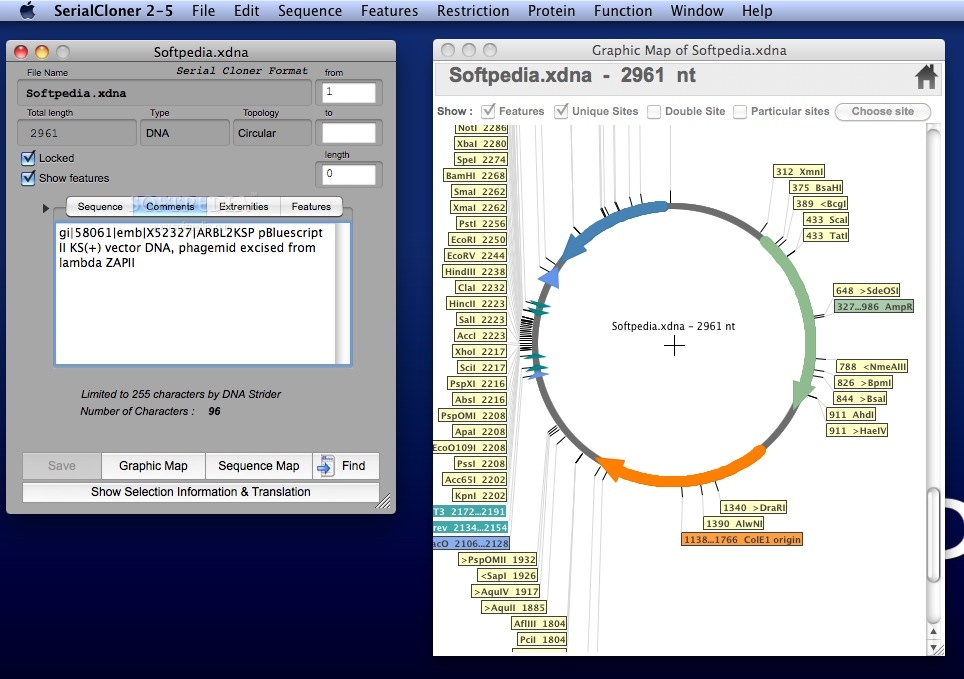This screenshot has width=964, height=679.
Task: Open the Sequence menu
Action: coord(310,10)
